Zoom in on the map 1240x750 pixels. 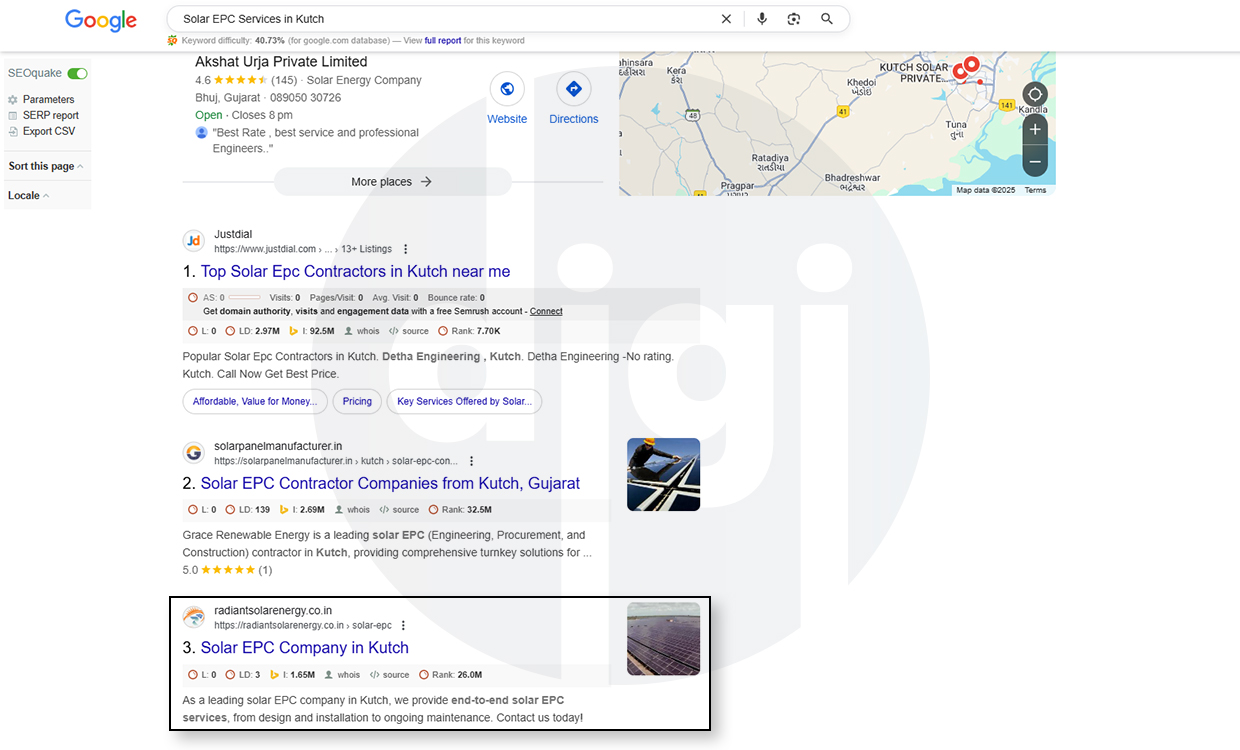[x=1035, y=129]
